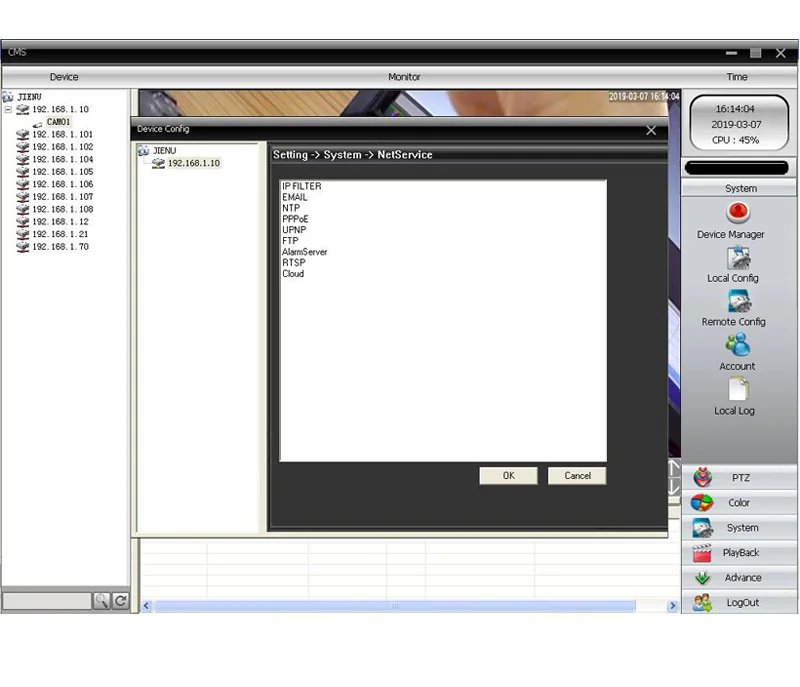Click the LogOut button
Viewport: 800px width, 687px height.
coord(739,602)
